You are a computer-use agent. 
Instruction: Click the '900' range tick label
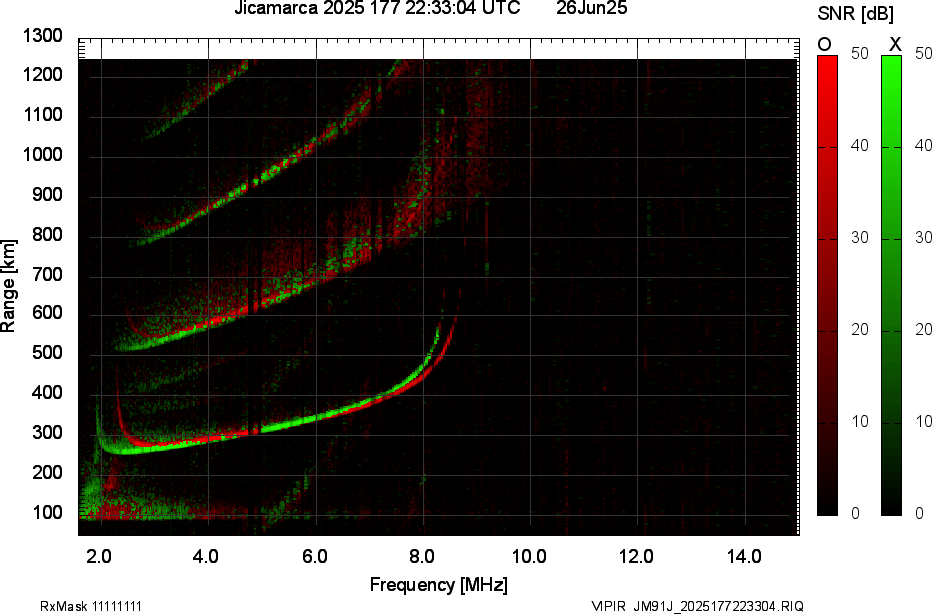pos(46,195)
